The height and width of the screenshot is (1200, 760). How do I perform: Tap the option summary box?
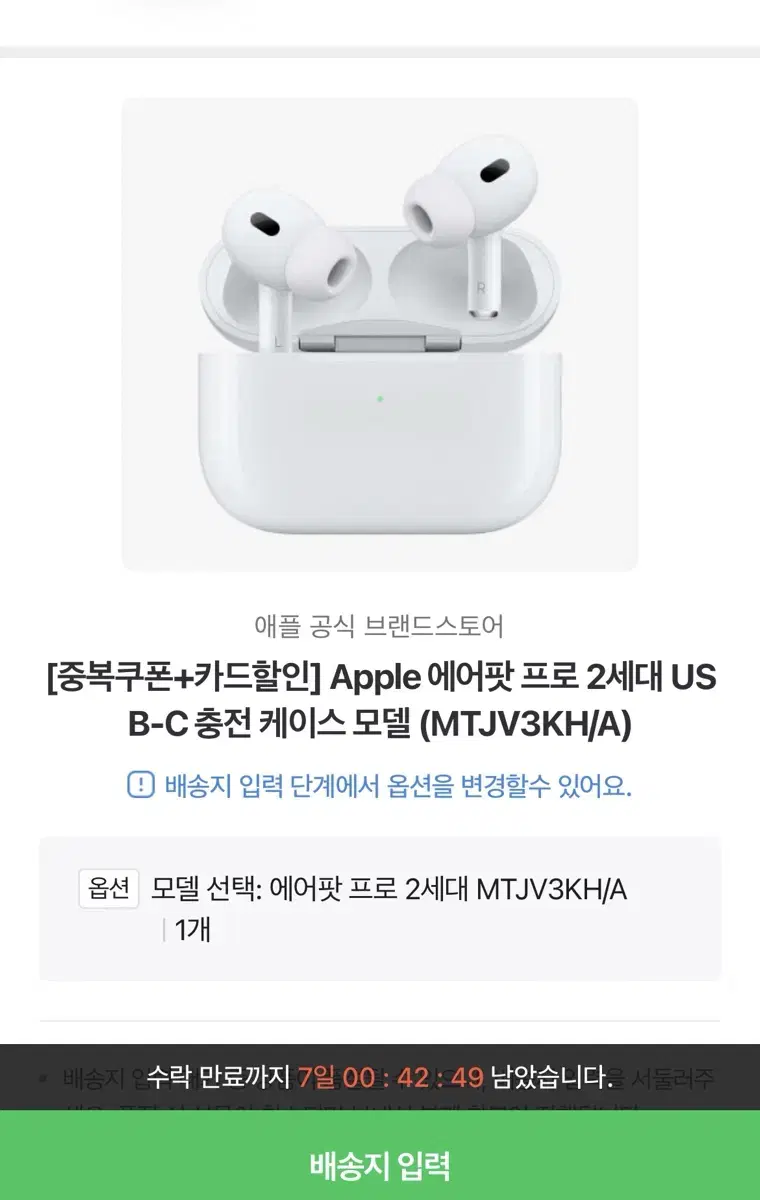pyautogui.click(x=380, y=909)
